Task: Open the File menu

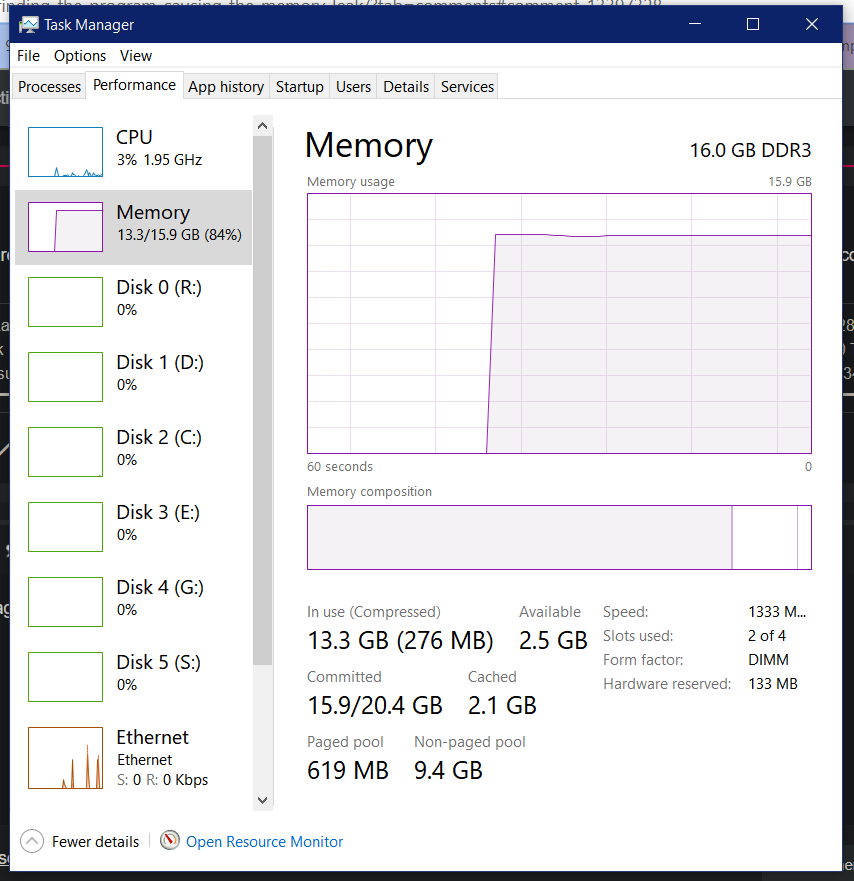Action: pyautogui.click(x=28, y=56)
